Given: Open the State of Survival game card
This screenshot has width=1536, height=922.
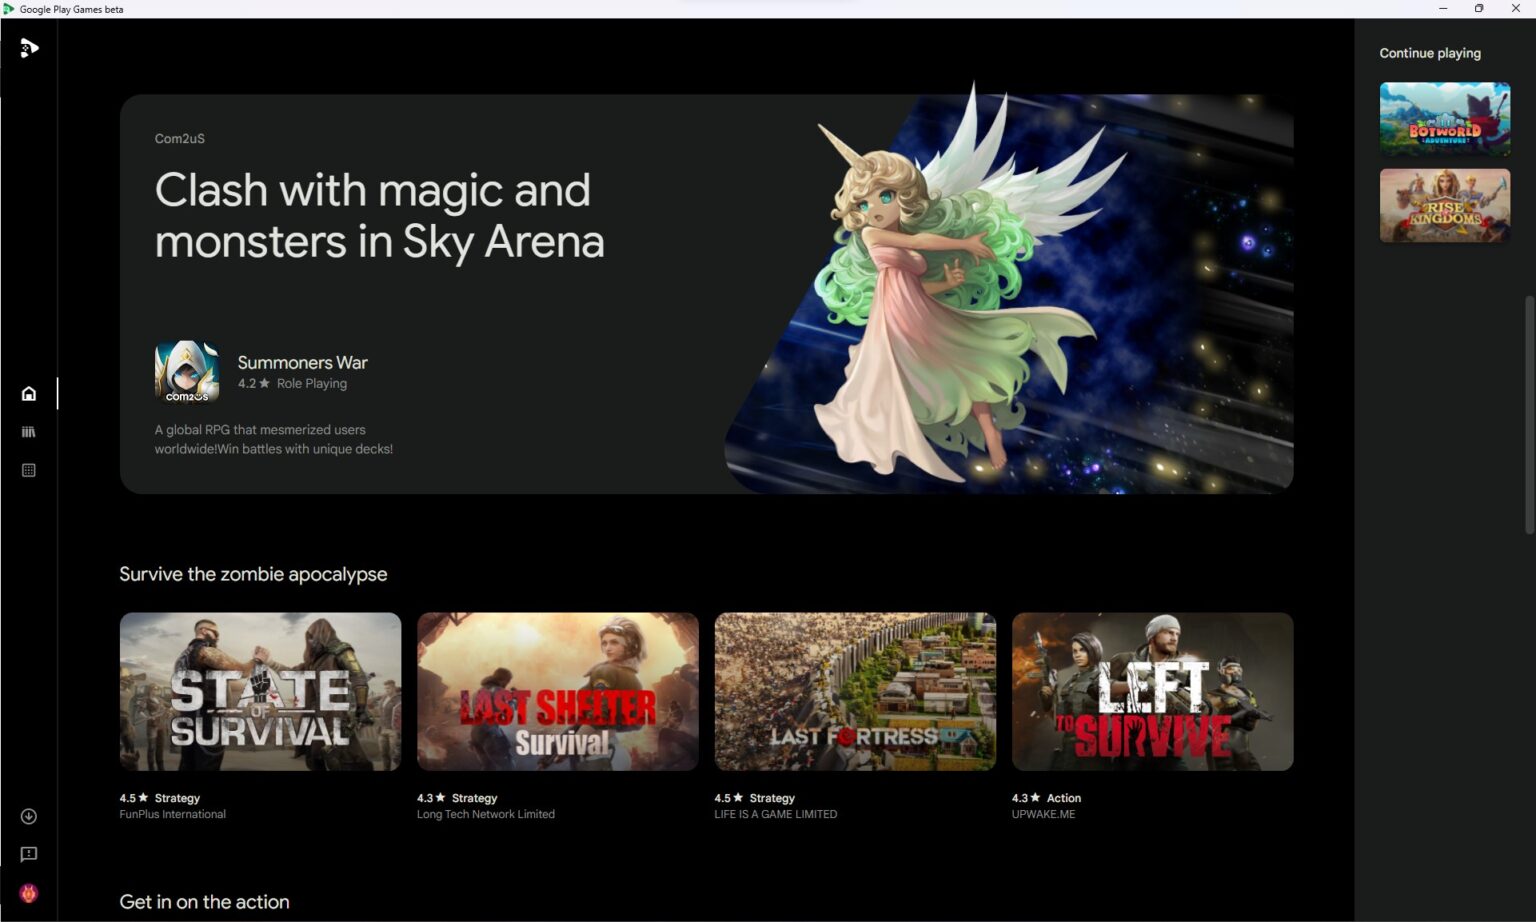Looking at the screenshot, I should pos(260,691).
